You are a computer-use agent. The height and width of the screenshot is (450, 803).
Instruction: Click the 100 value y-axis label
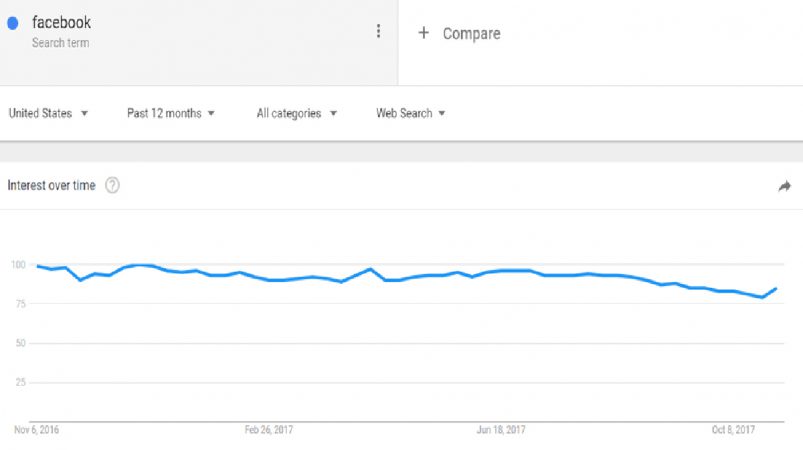point(18,265)
